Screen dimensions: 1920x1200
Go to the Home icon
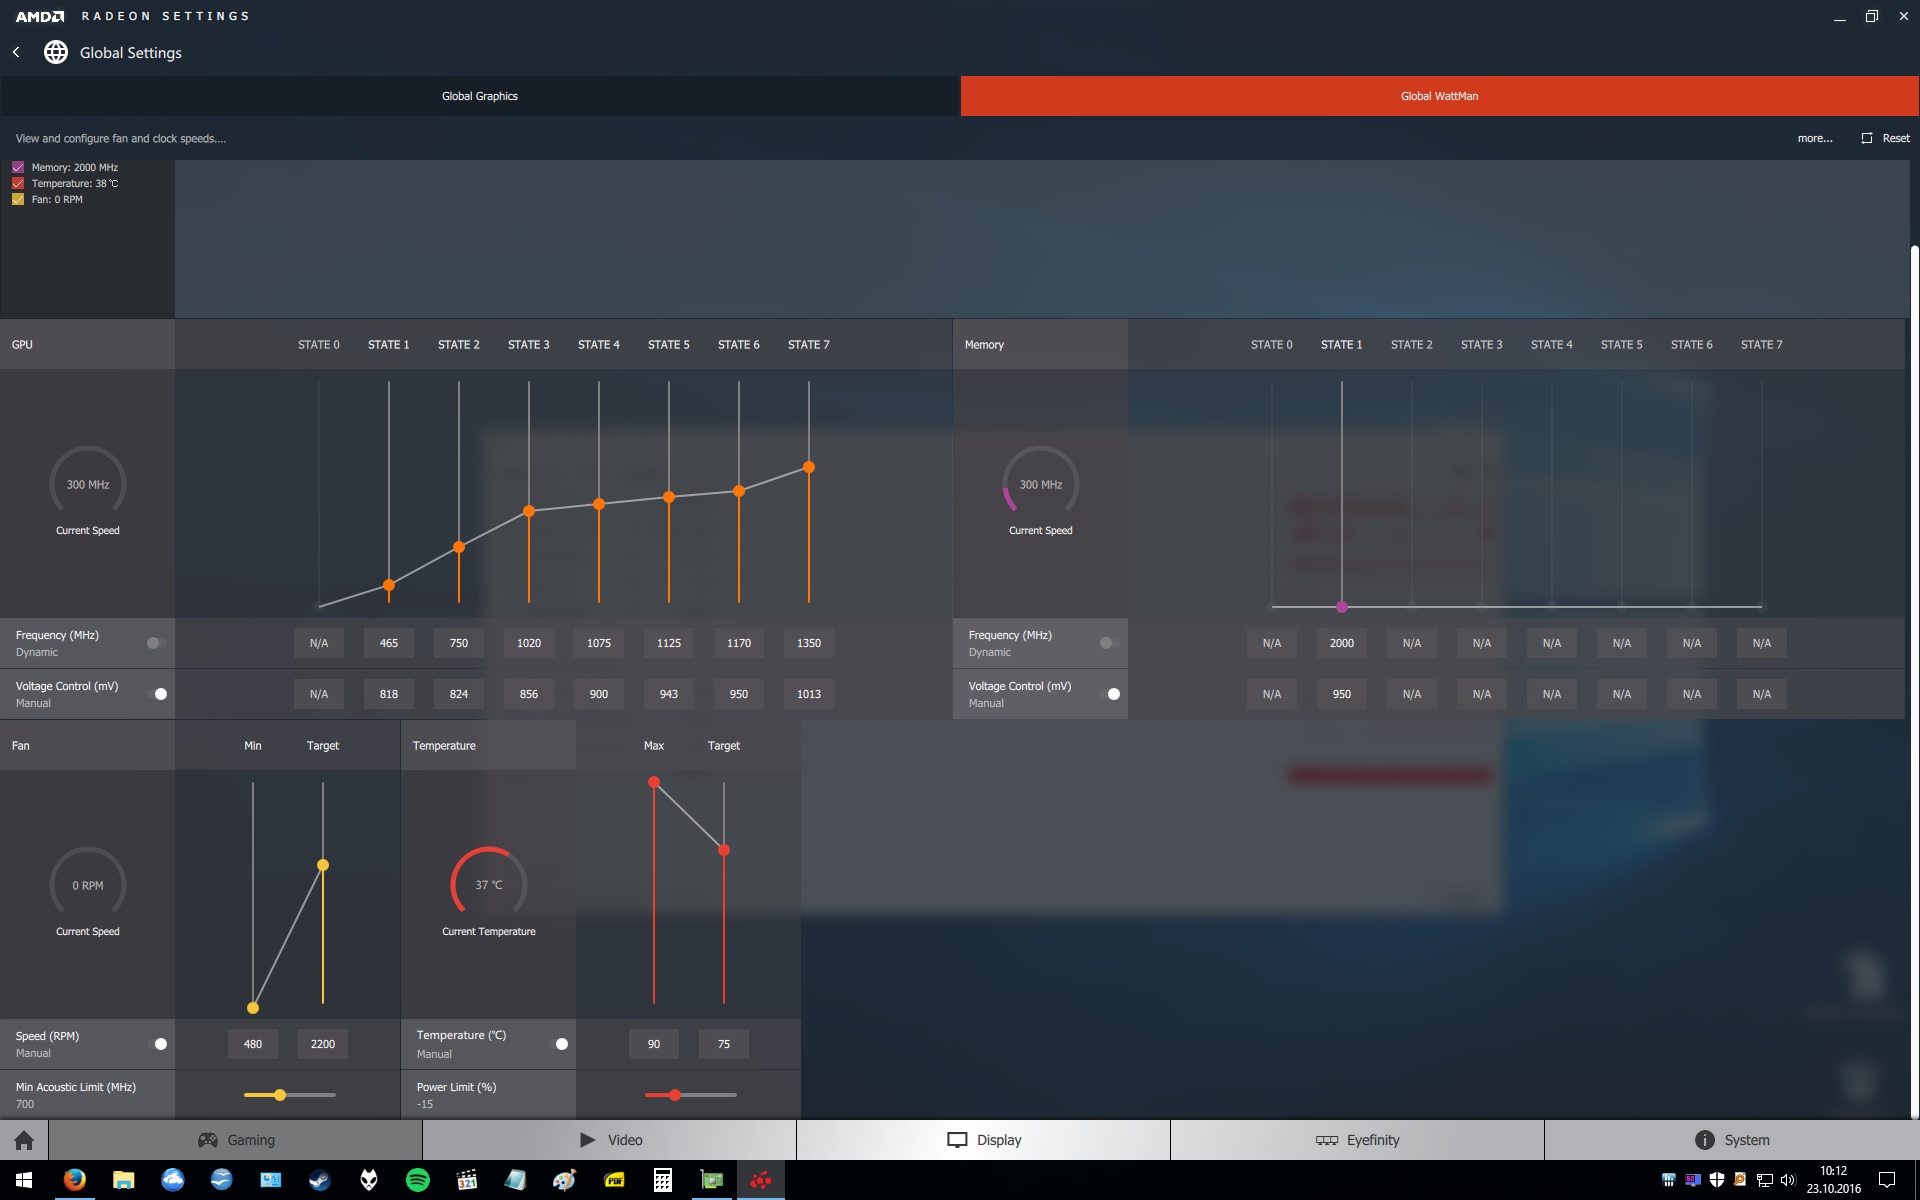[x=24, y=1140]
